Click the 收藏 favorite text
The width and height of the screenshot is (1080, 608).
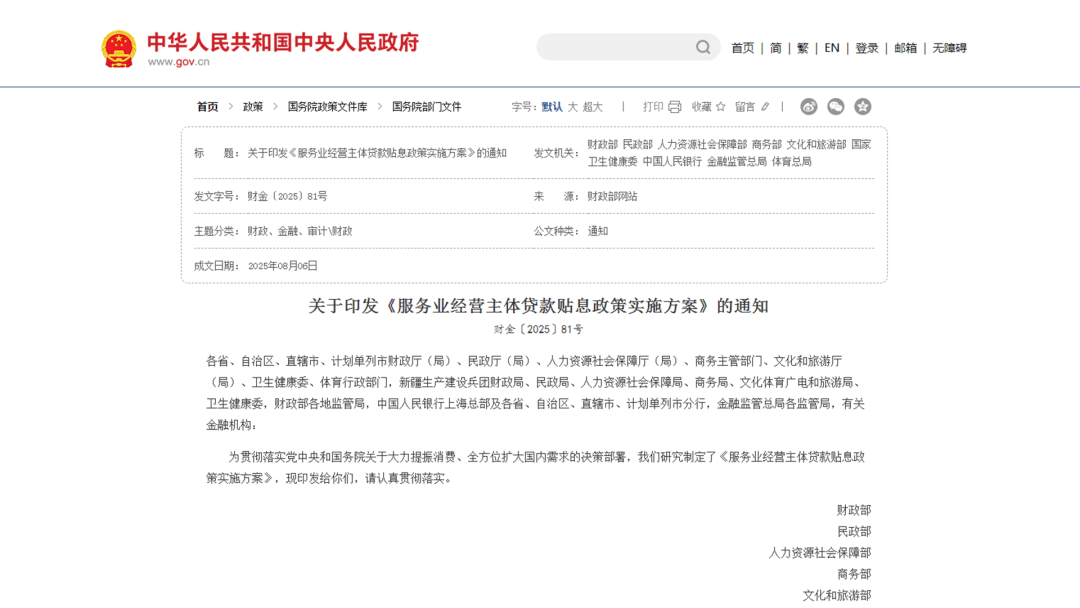pos(701,107)
